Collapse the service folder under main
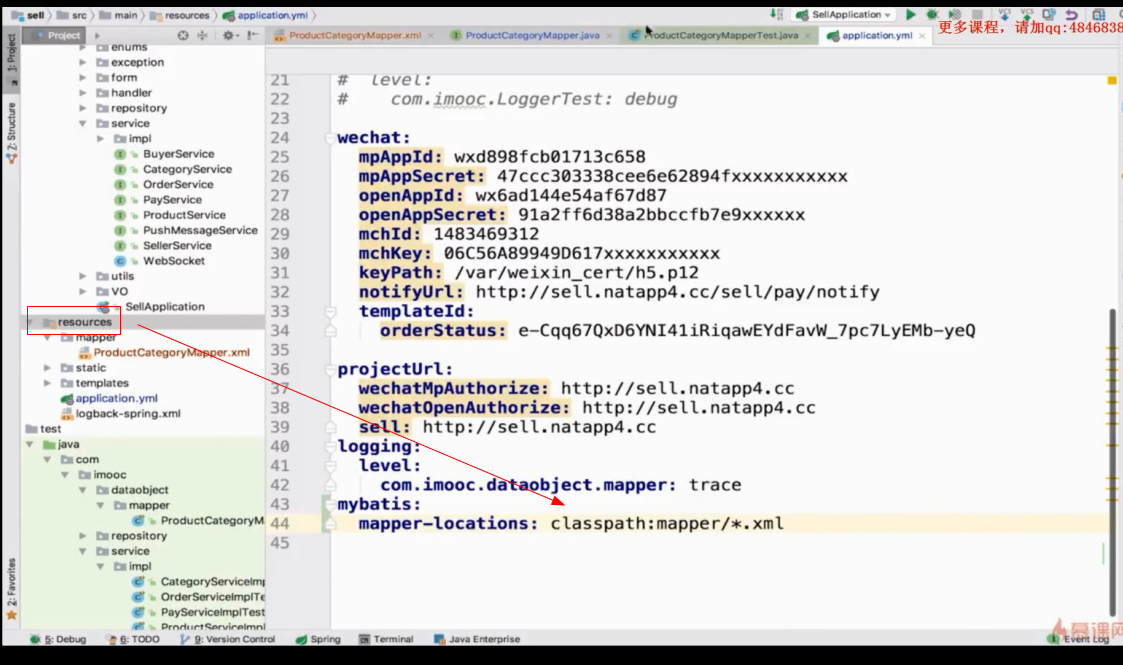The width and height of the screenshot is (1123, 665). coord(82,124)
